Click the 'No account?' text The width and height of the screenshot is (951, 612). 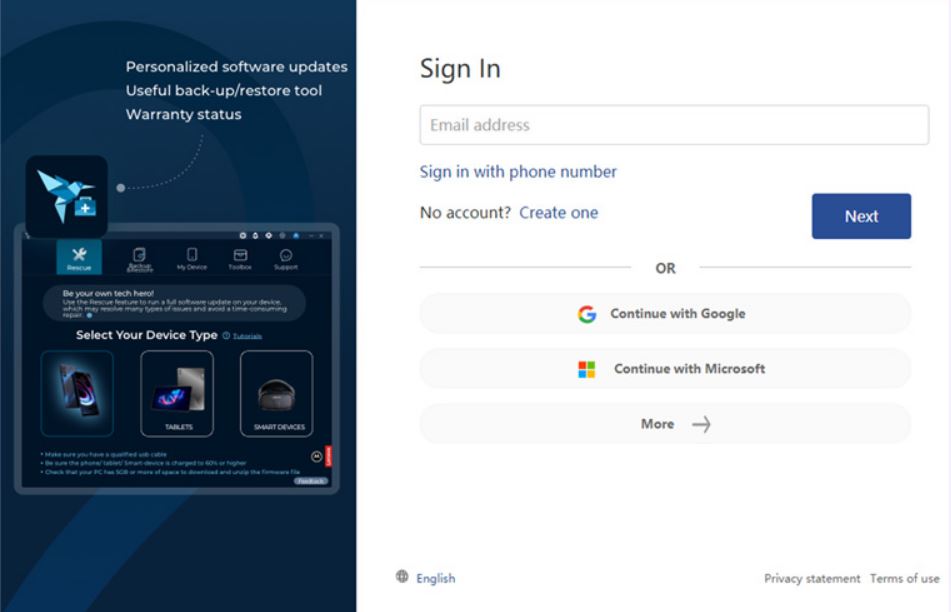point(465,213)
